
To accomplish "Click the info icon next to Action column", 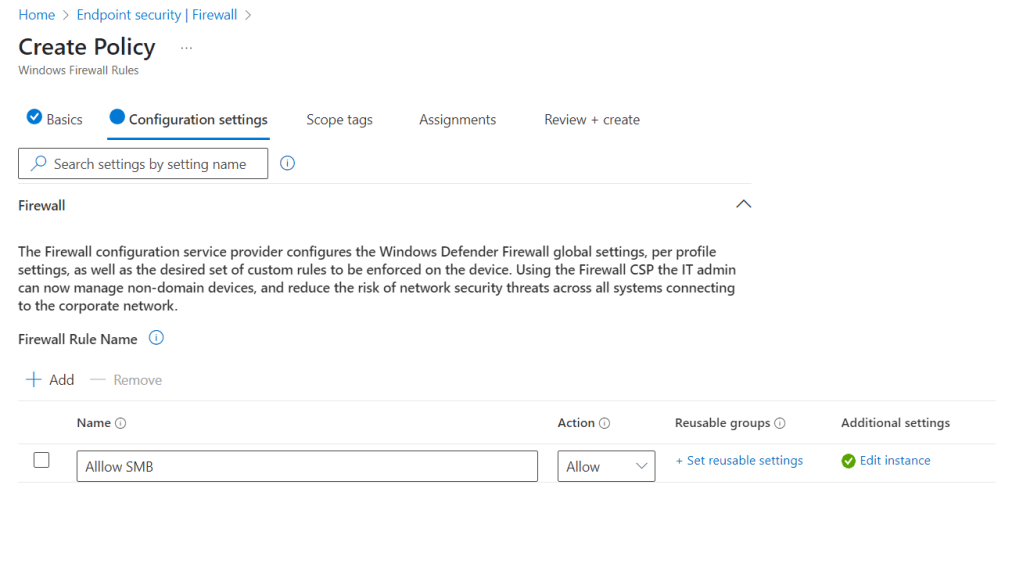I will [x=605, y=423].
